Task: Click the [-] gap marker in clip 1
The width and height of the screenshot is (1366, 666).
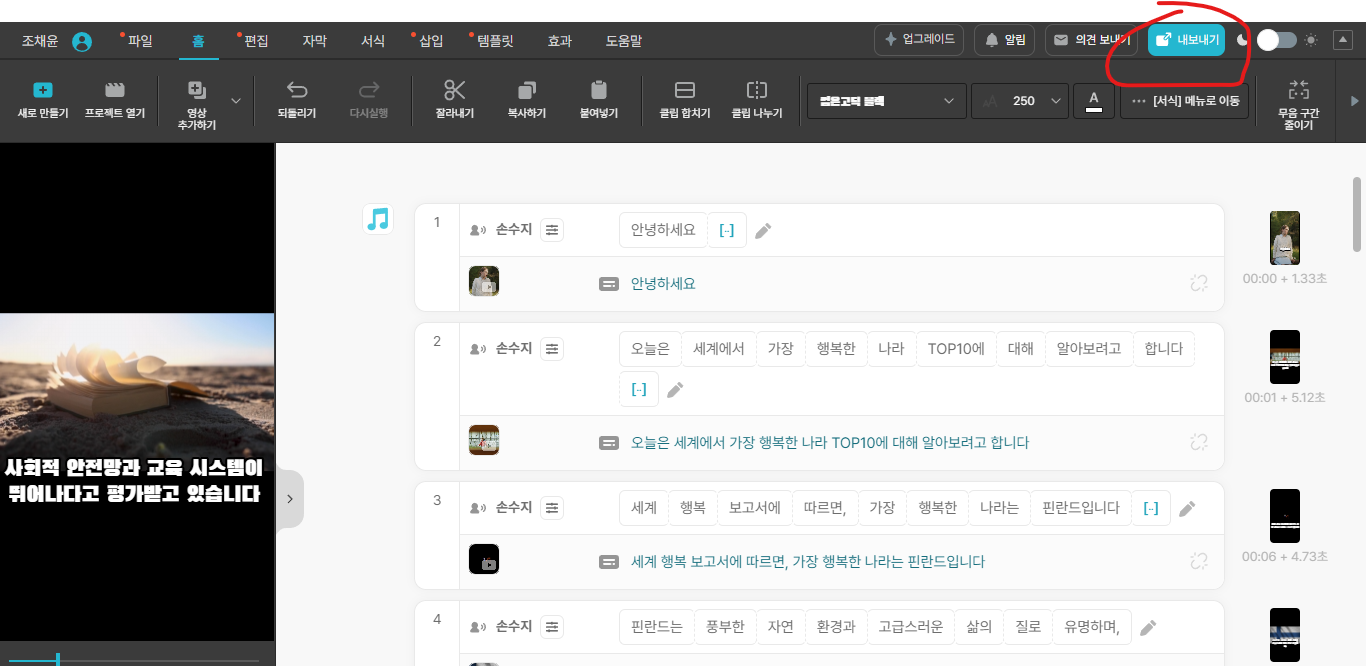Action: 727,230
